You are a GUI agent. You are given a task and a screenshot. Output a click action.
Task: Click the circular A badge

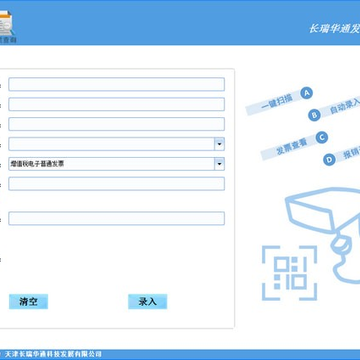point(307,93)
